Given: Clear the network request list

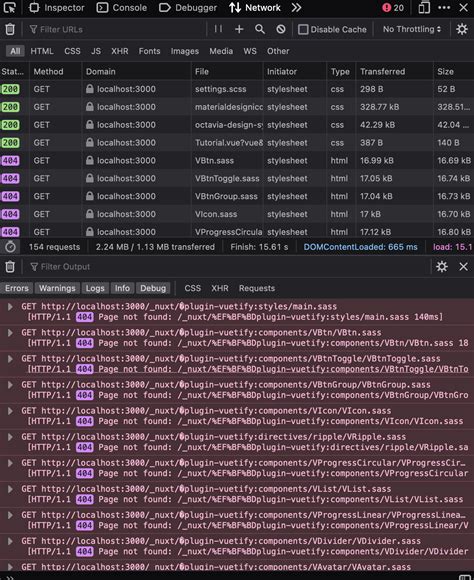Looking at the screenshot, I should tap(10, 29).
